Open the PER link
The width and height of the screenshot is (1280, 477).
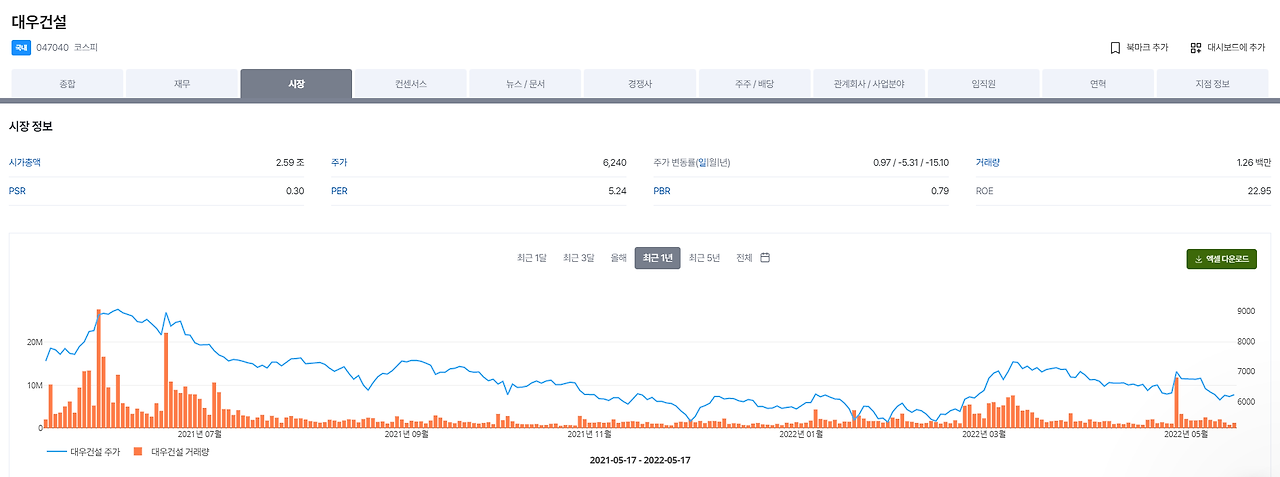pos(339,191)
